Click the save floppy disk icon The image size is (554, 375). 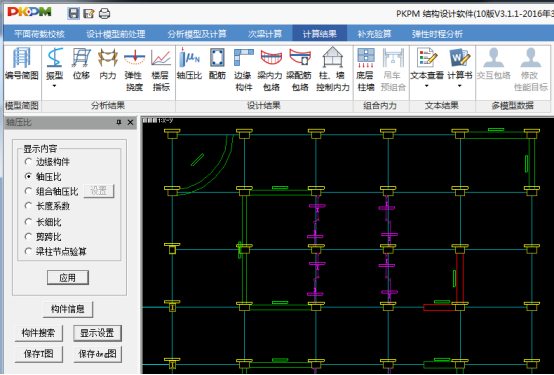tap(73, 13)
